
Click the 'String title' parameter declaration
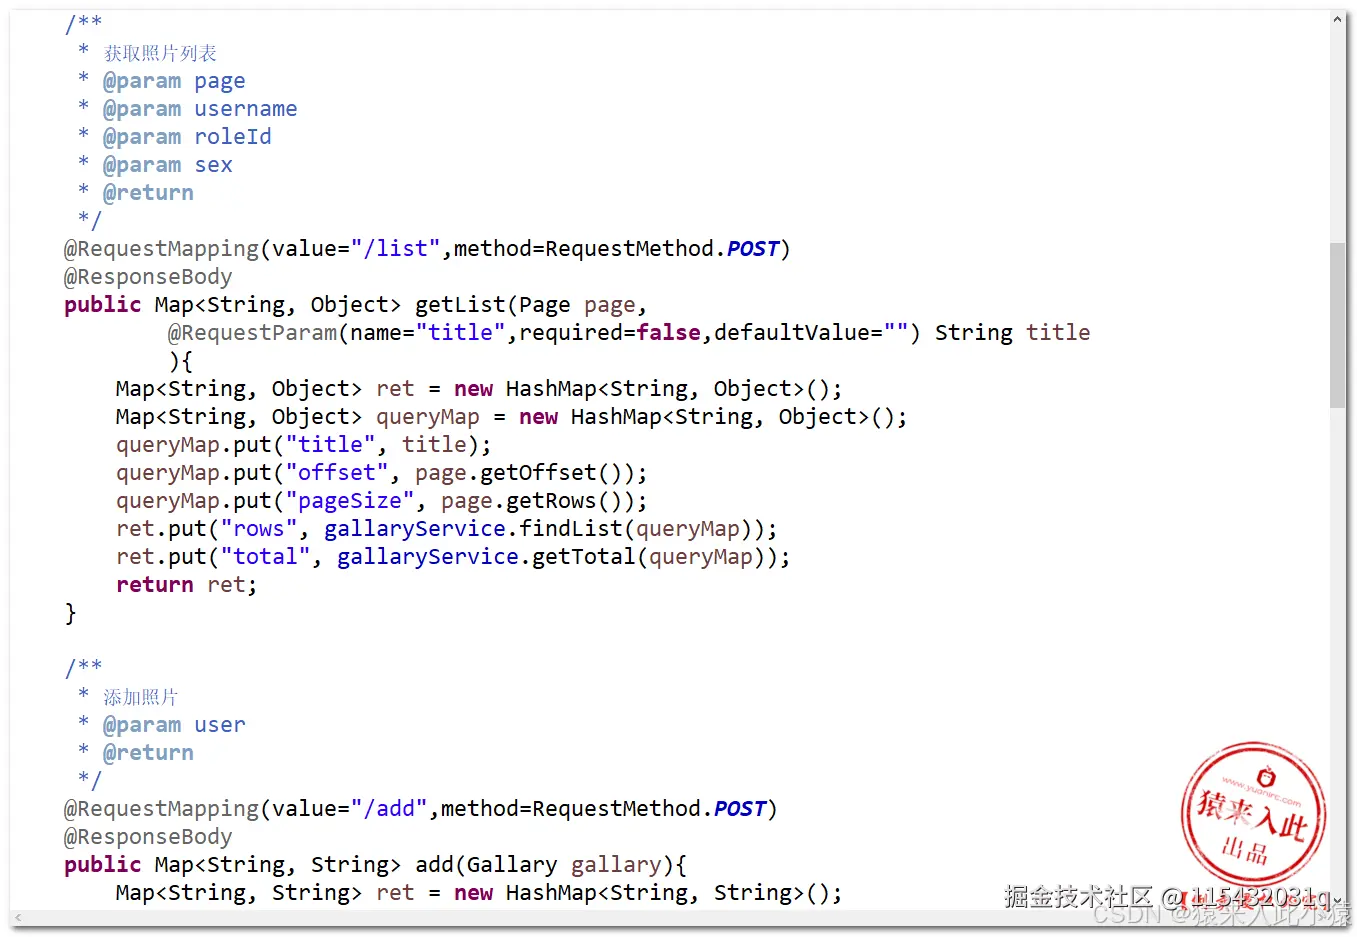(1012, 332)
